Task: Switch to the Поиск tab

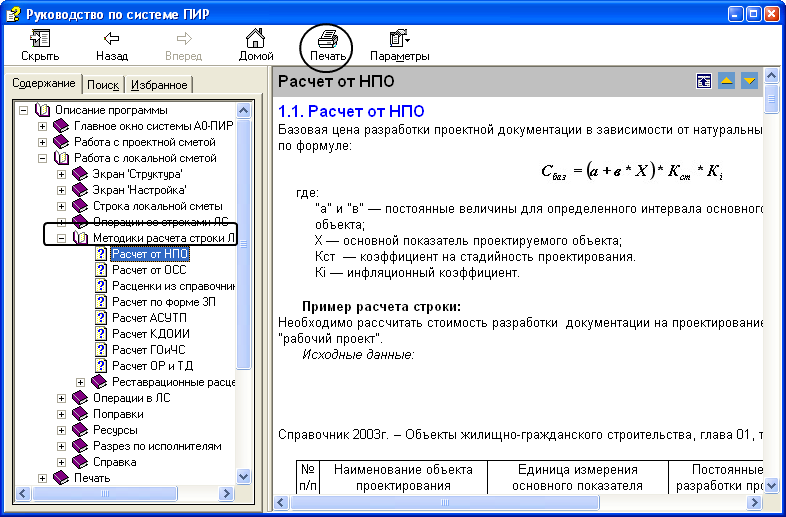Action: pyautogui.click(x=103, y=85)
